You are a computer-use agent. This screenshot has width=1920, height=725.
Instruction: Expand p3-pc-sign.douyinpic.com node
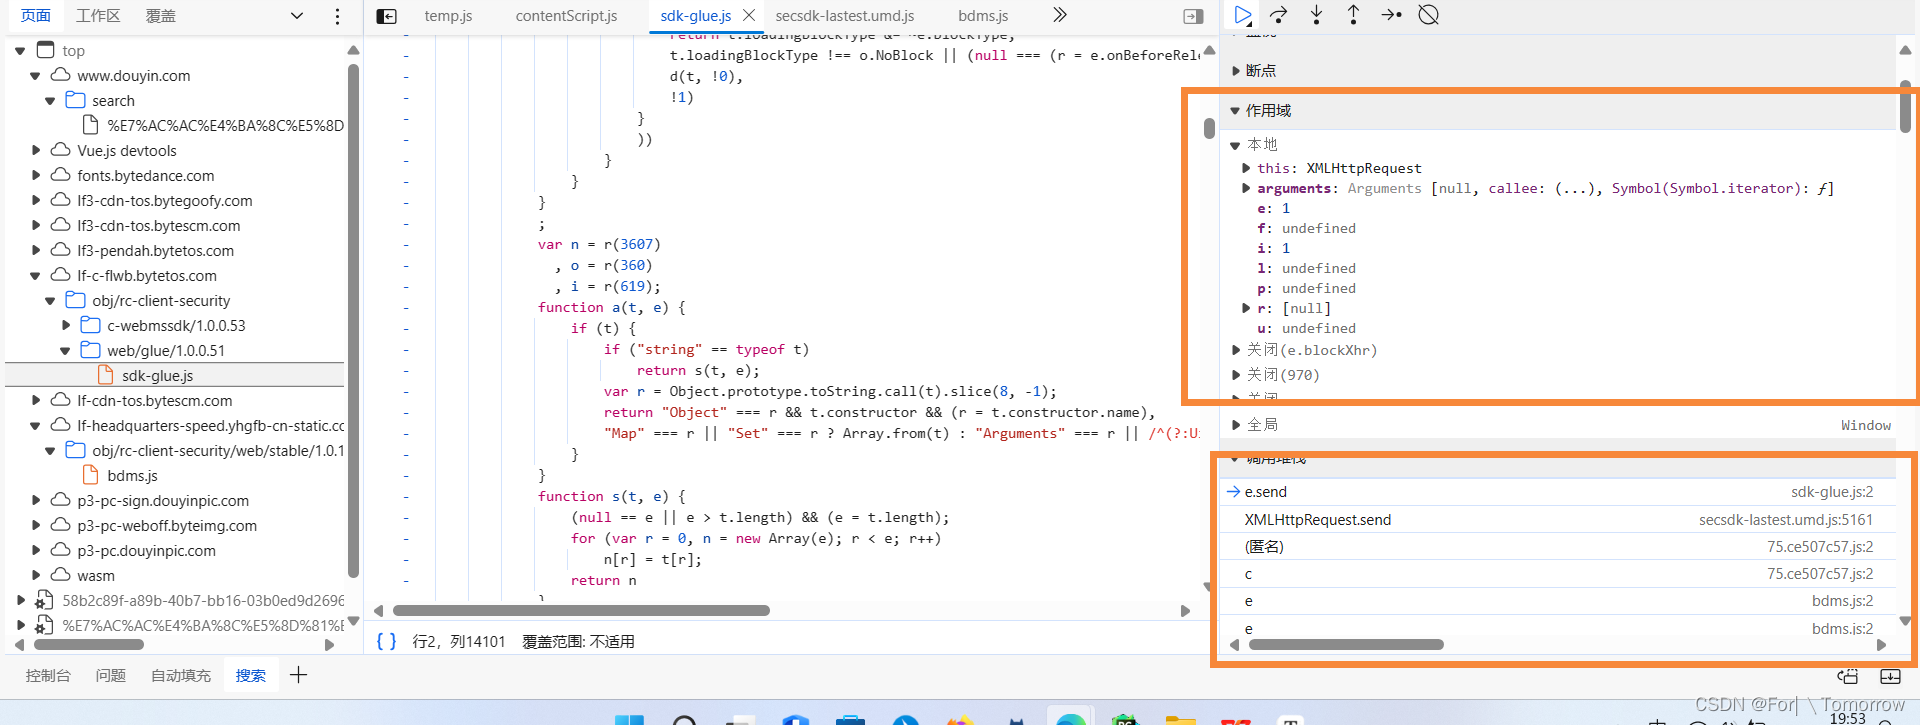(x=35, y=501)
